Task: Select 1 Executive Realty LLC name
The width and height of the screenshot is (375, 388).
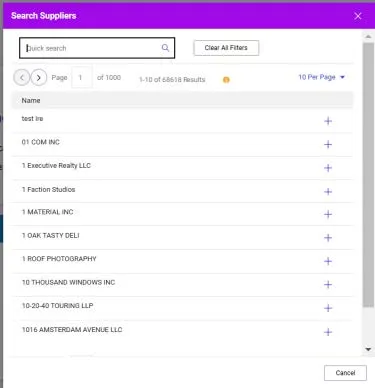Action: (56, 166)
